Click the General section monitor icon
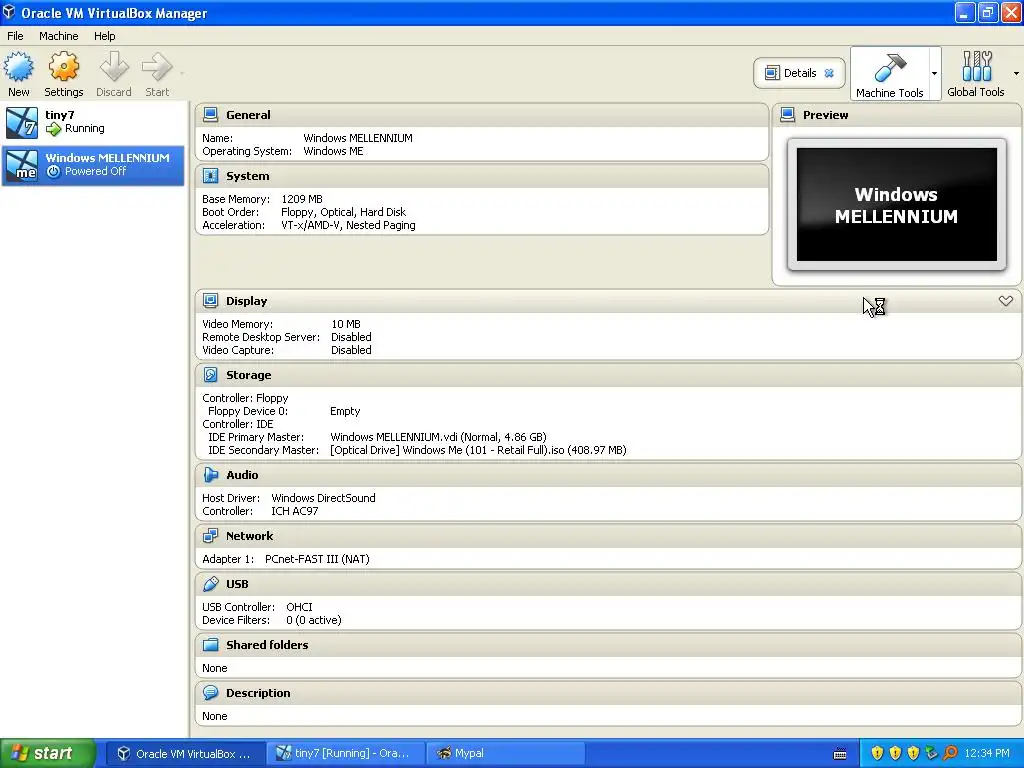The image size is (1024, 768). tap(210, 115)
